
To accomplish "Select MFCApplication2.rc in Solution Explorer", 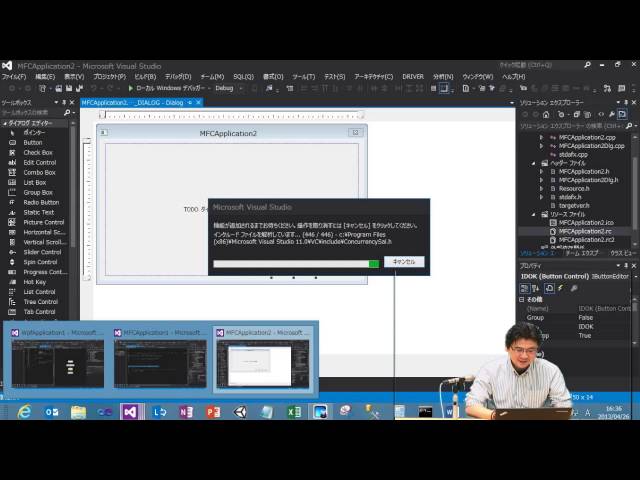I will (x=585, y=231).
